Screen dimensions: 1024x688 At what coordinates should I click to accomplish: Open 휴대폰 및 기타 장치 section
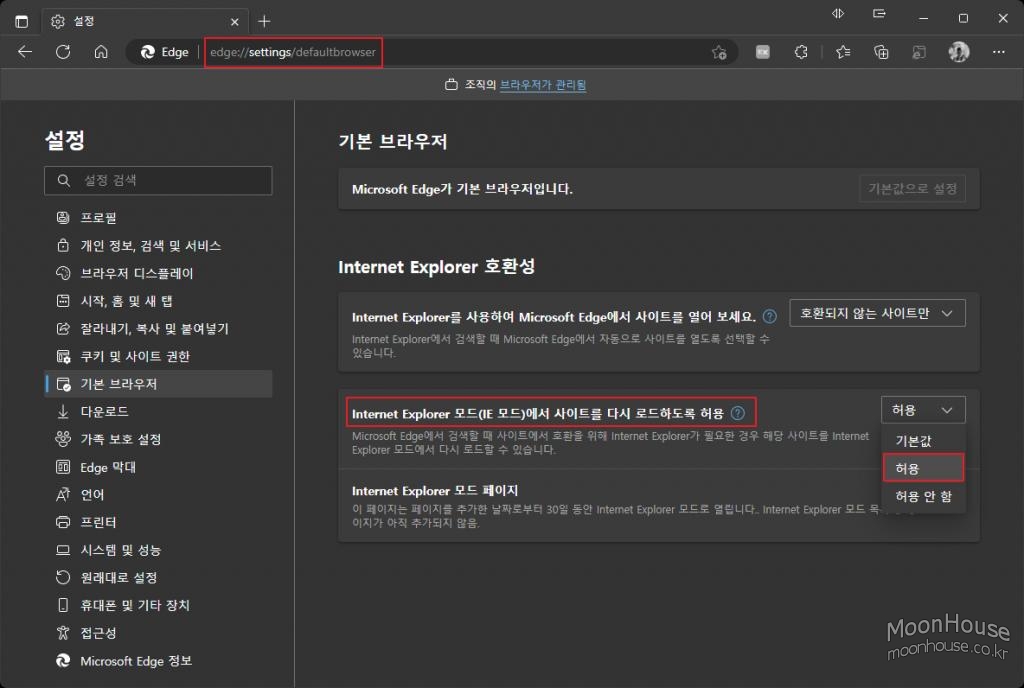pos(159,605)
